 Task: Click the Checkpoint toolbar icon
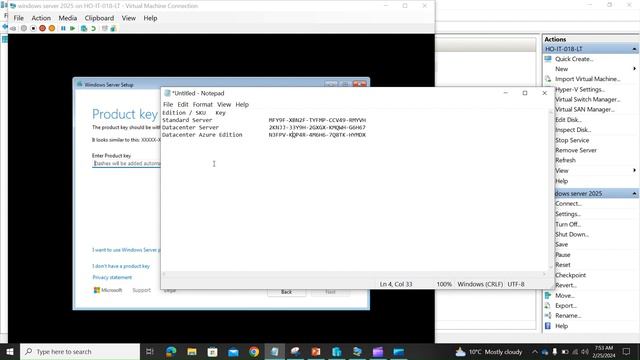tap(84, 28)
